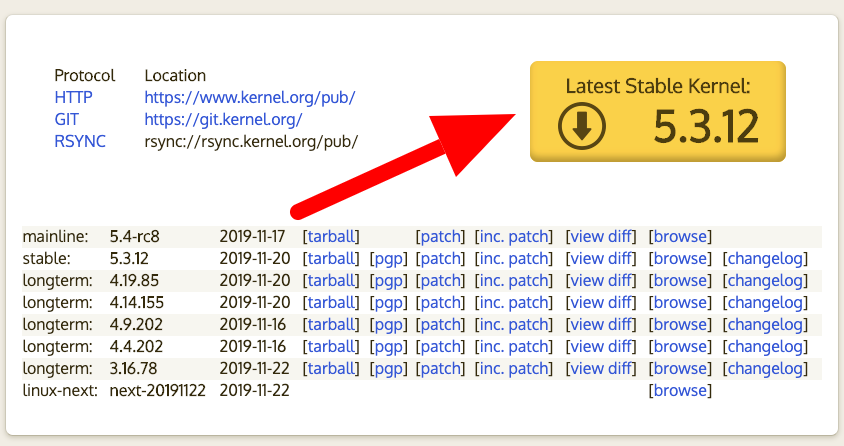Click the download arrow icon in yellow box
Image resolution: width=844 pixels, height=446 pixels.
[x=582, y=126]
